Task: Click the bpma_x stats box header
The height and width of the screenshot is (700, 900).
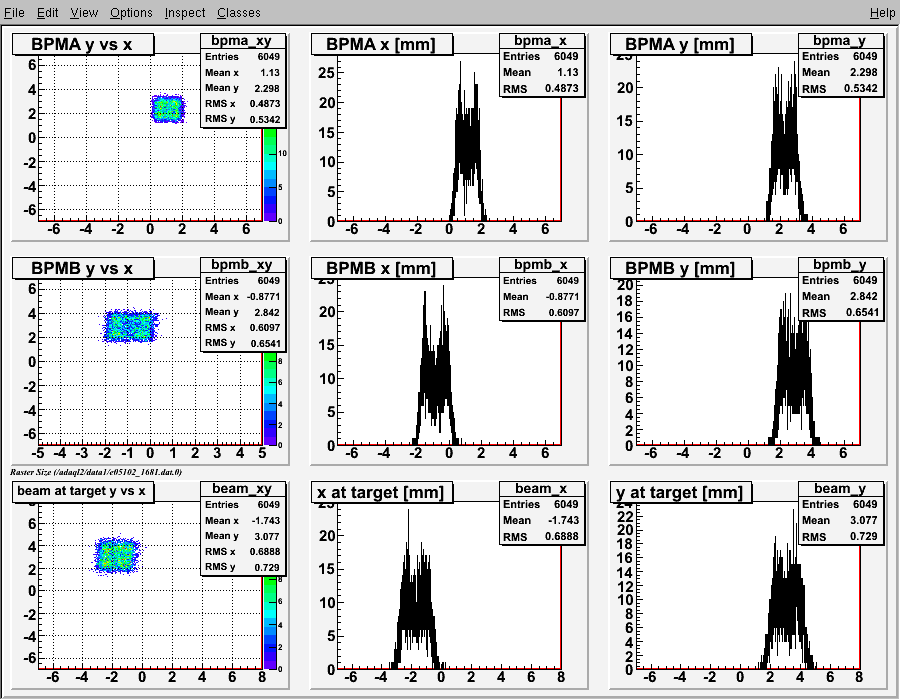Action: (541, 41)
